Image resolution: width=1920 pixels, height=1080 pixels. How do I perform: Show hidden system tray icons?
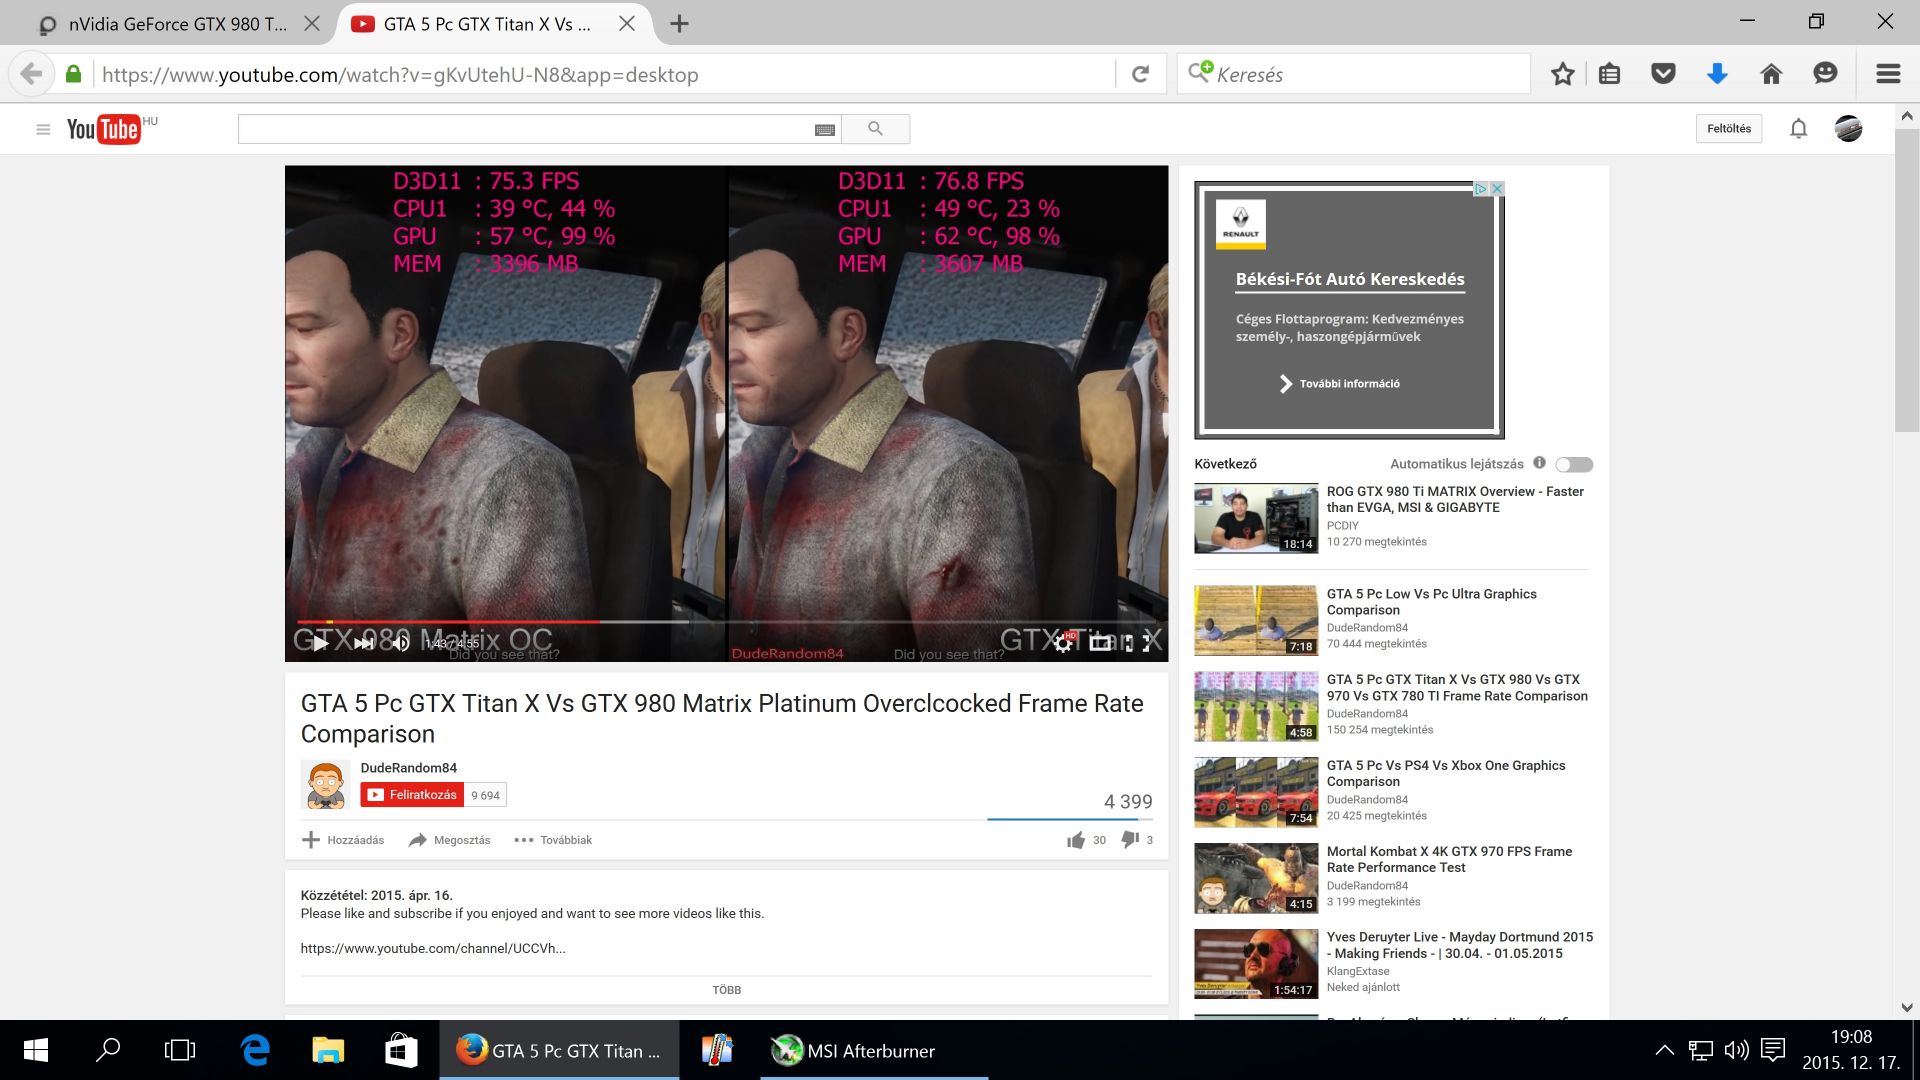click(1664, 1050)
